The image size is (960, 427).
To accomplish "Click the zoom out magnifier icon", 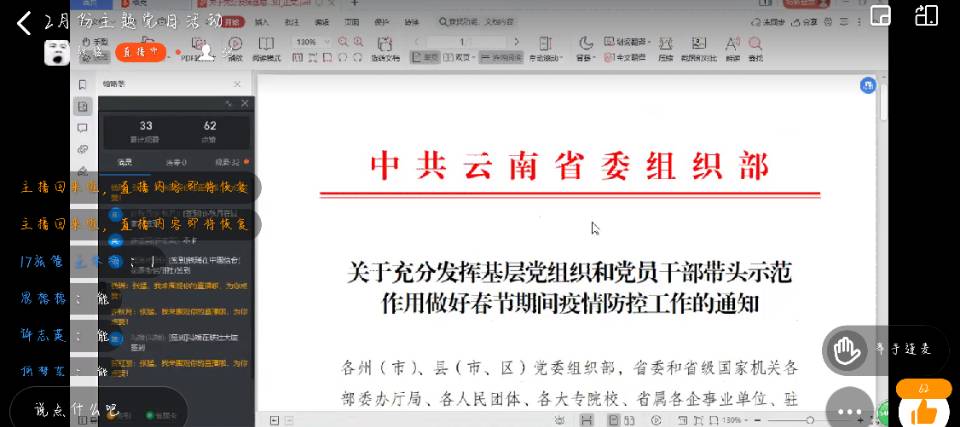I will click(x=342, y=42).
